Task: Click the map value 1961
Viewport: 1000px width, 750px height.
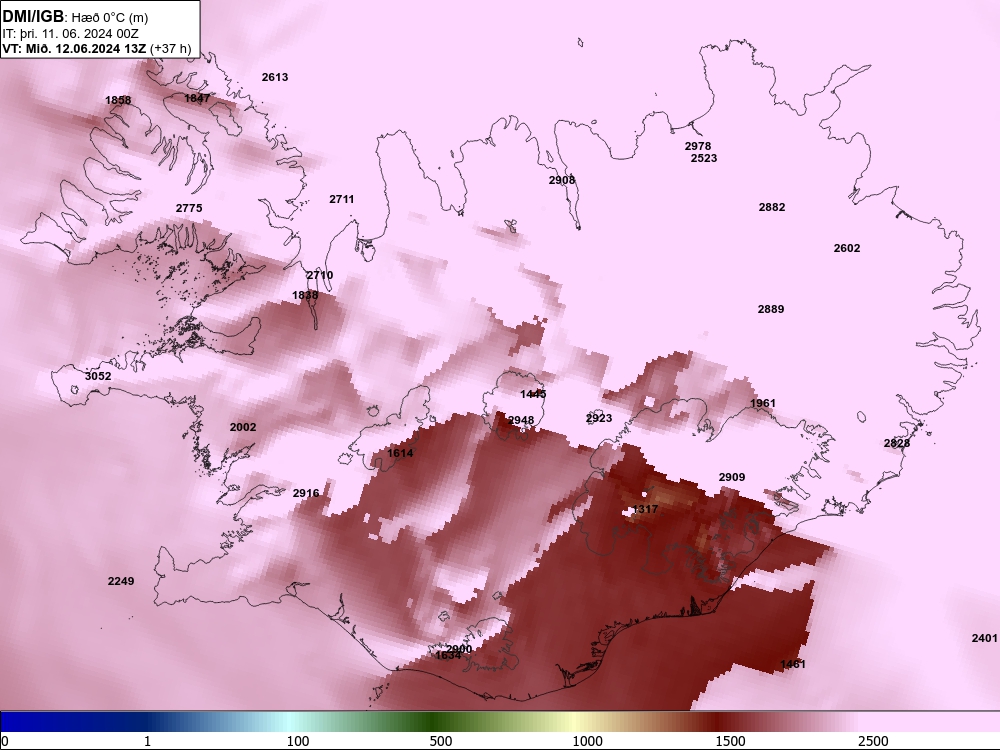Action: point(763,403)
